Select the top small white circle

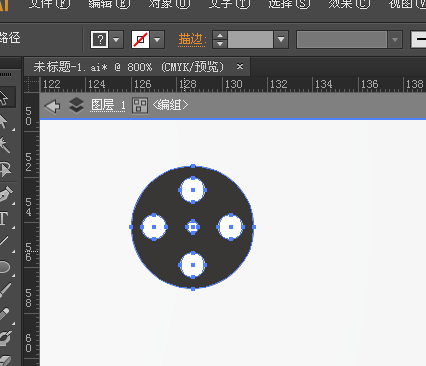point(193,190)
